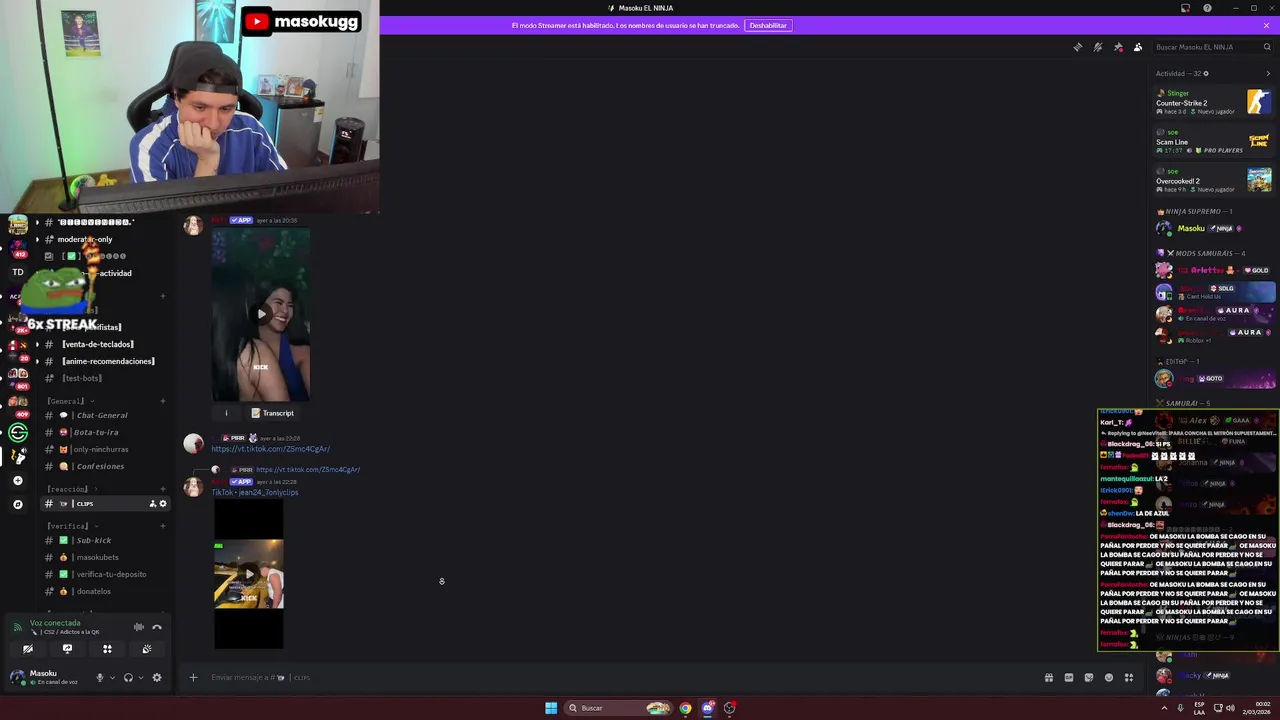Select the editor member with GOTO tag
This screenshot has width=1280, height=720.
point(1214,378)
